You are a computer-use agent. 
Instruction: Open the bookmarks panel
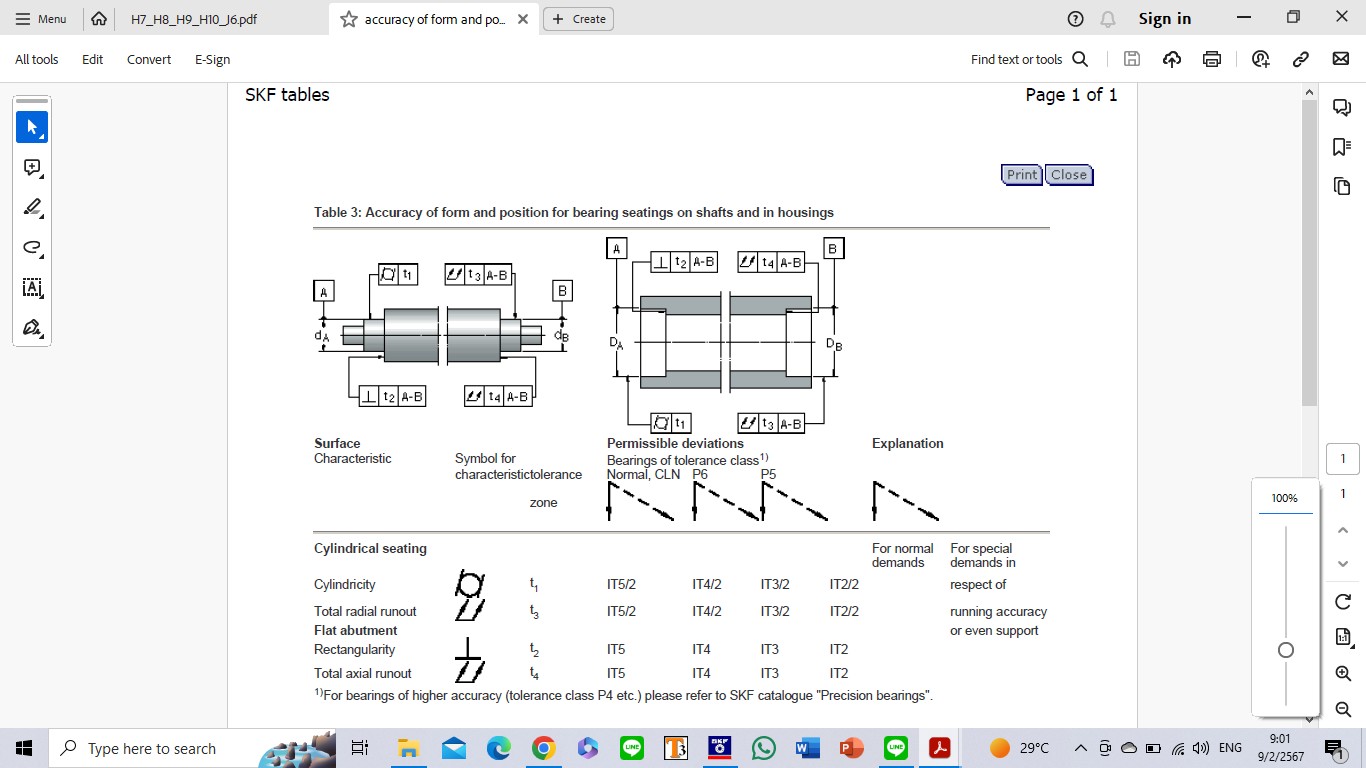(1342, 147)
